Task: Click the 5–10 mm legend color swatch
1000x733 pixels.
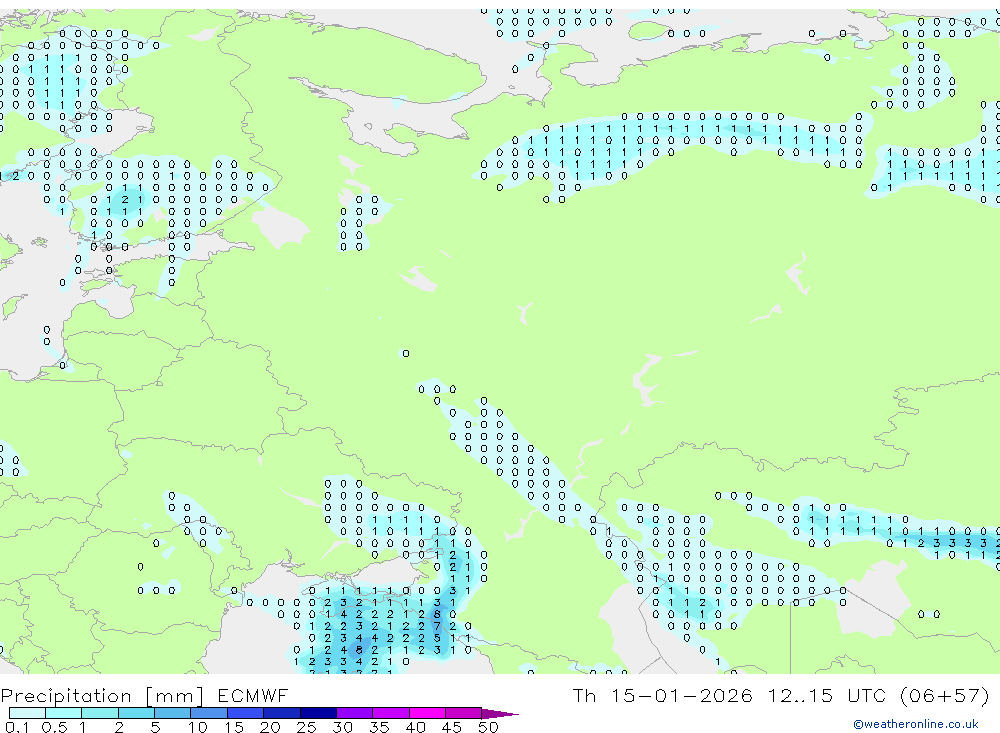Action: pos(173,713)
